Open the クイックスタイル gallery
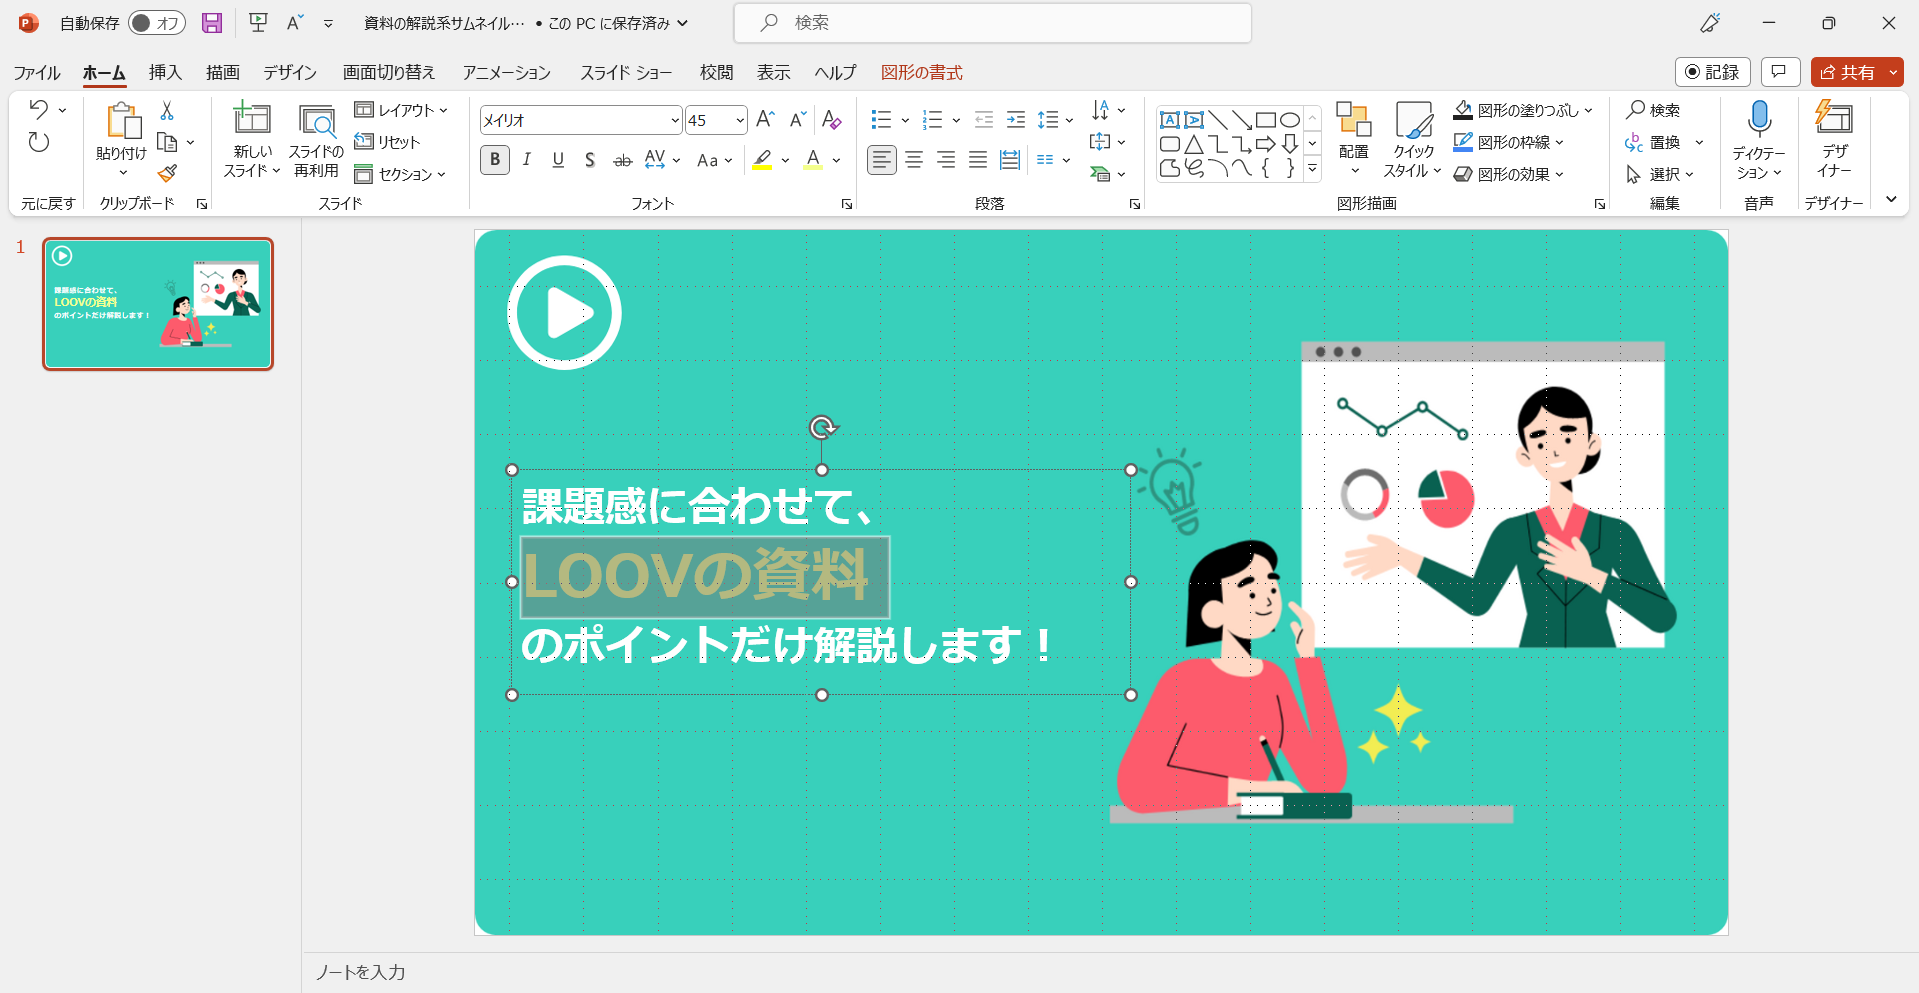1919x993 pixels. tap(1413, 140)
